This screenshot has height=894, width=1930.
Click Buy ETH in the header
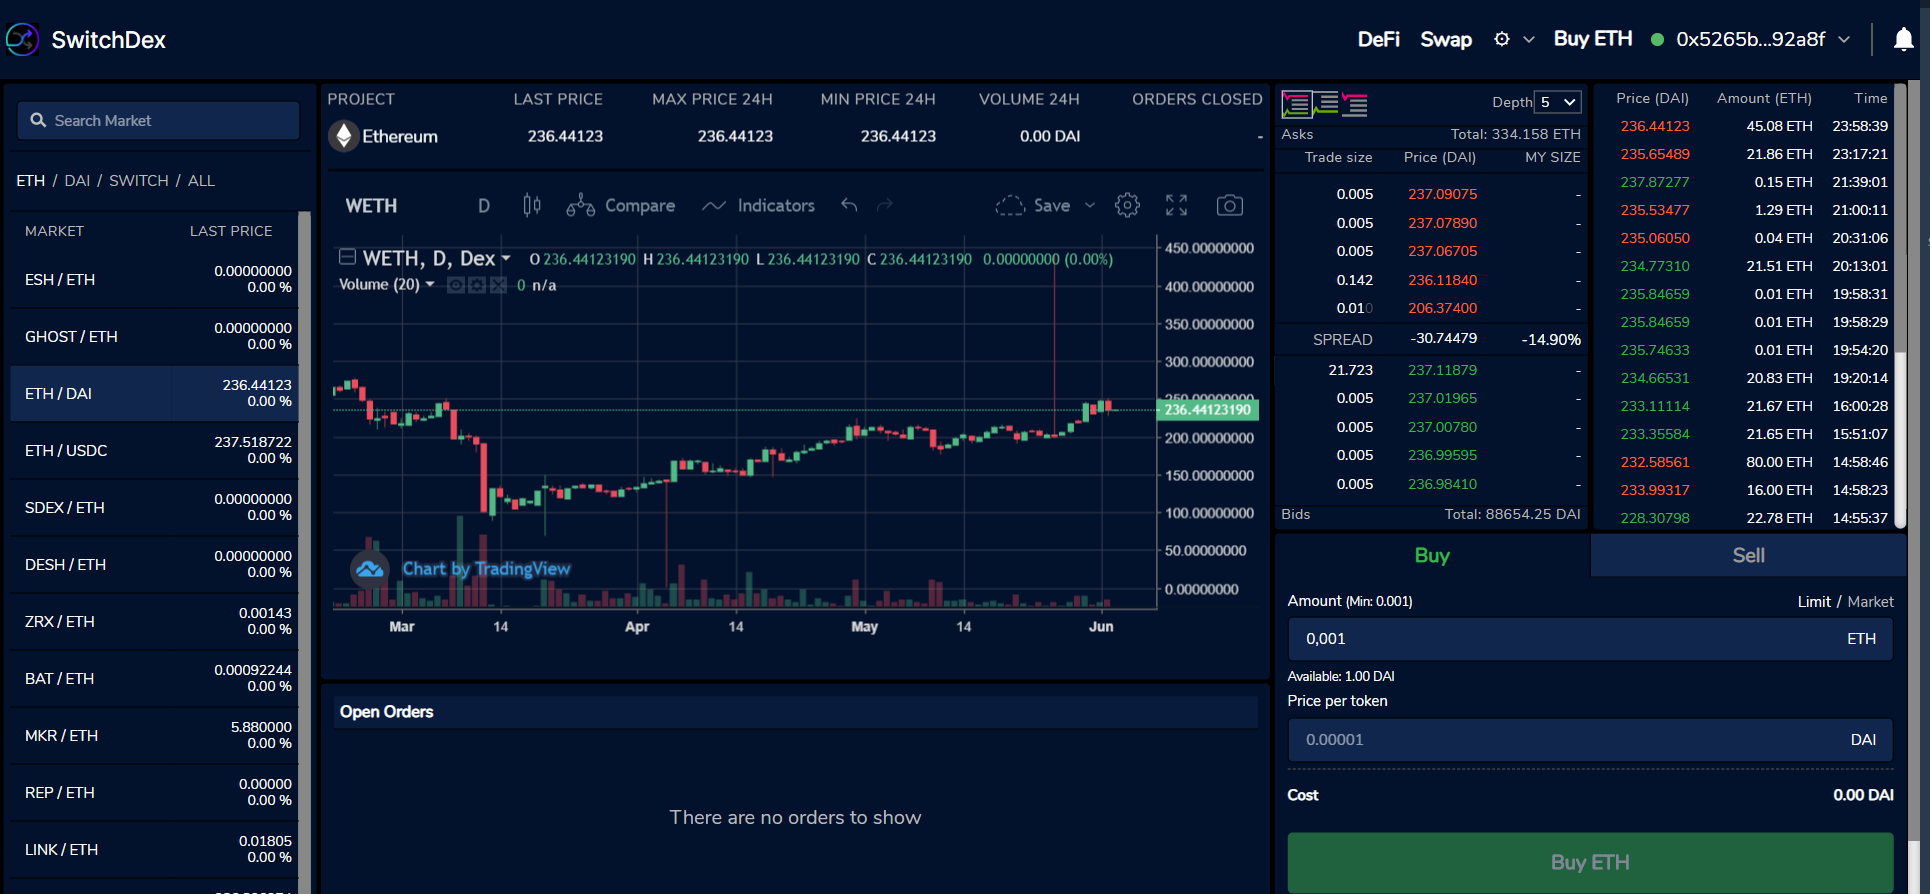click(x=1592, y=39)
